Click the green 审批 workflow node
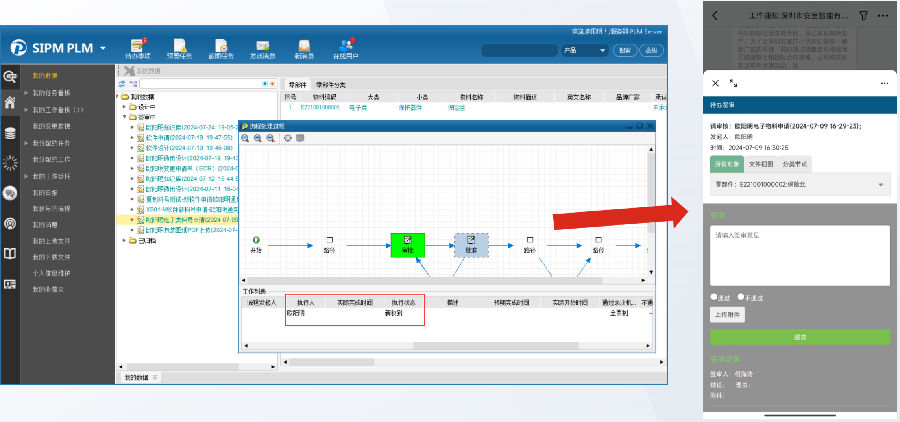Image resolution: width=900 pixels, height=422 pixels. (x=408, y=242)
